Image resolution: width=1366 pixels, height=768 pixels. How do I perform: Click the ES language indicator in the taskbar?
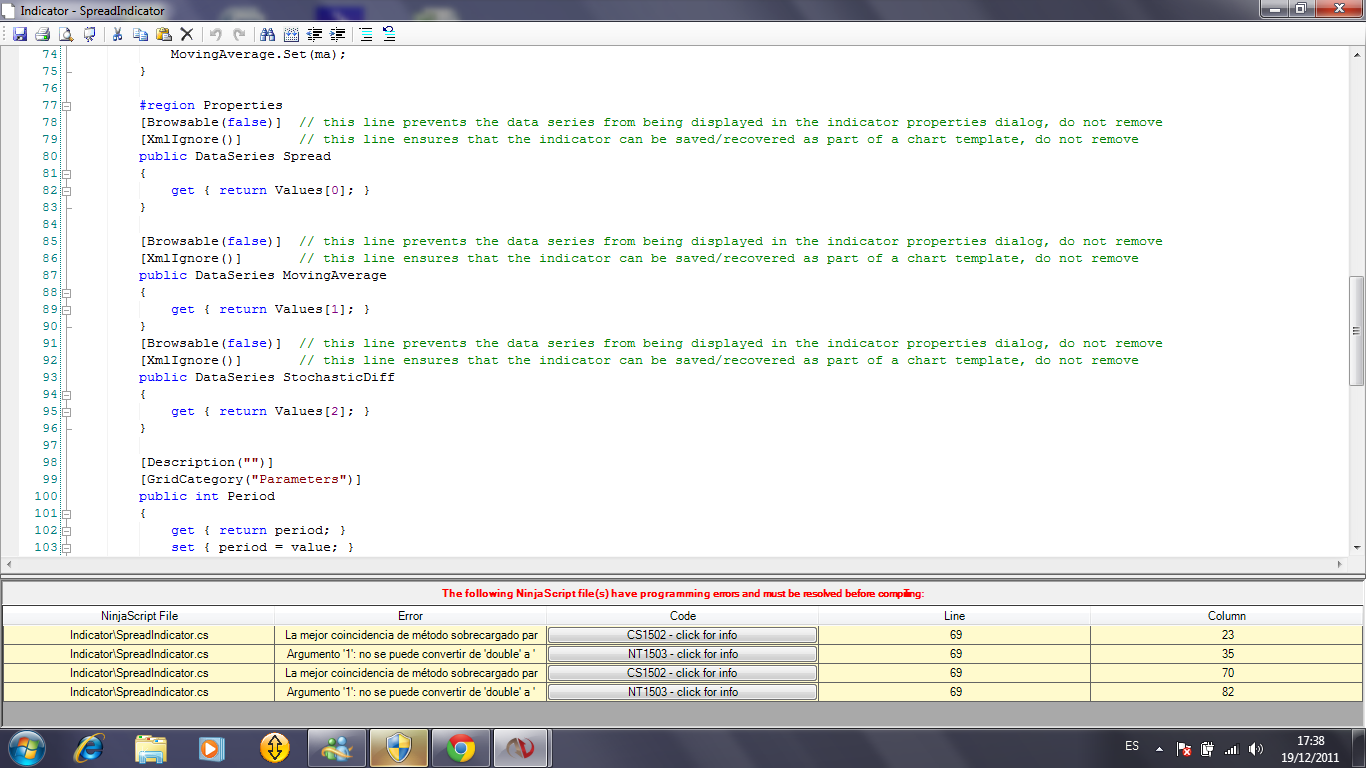pos(1132,747)
